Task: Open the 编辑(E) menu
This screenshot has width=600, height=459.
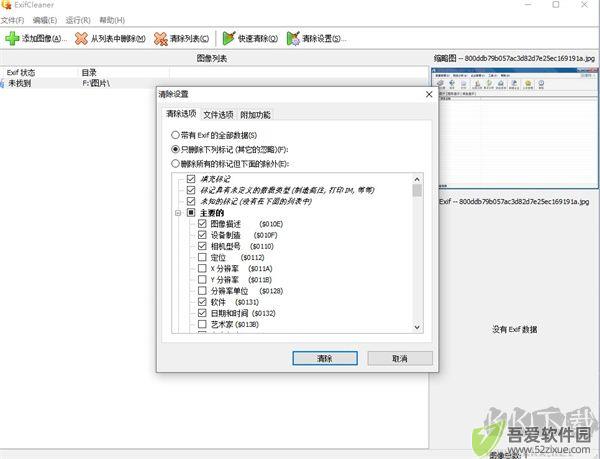Action: tap(45, 20)
